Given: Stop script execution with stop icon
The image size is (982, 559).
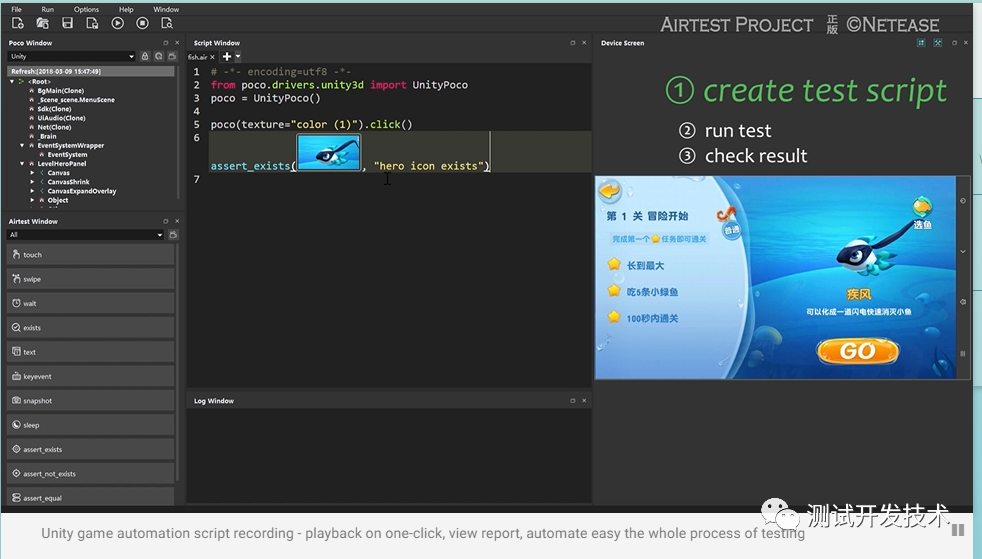Looking at the screenshot, I should click(142, 23).
